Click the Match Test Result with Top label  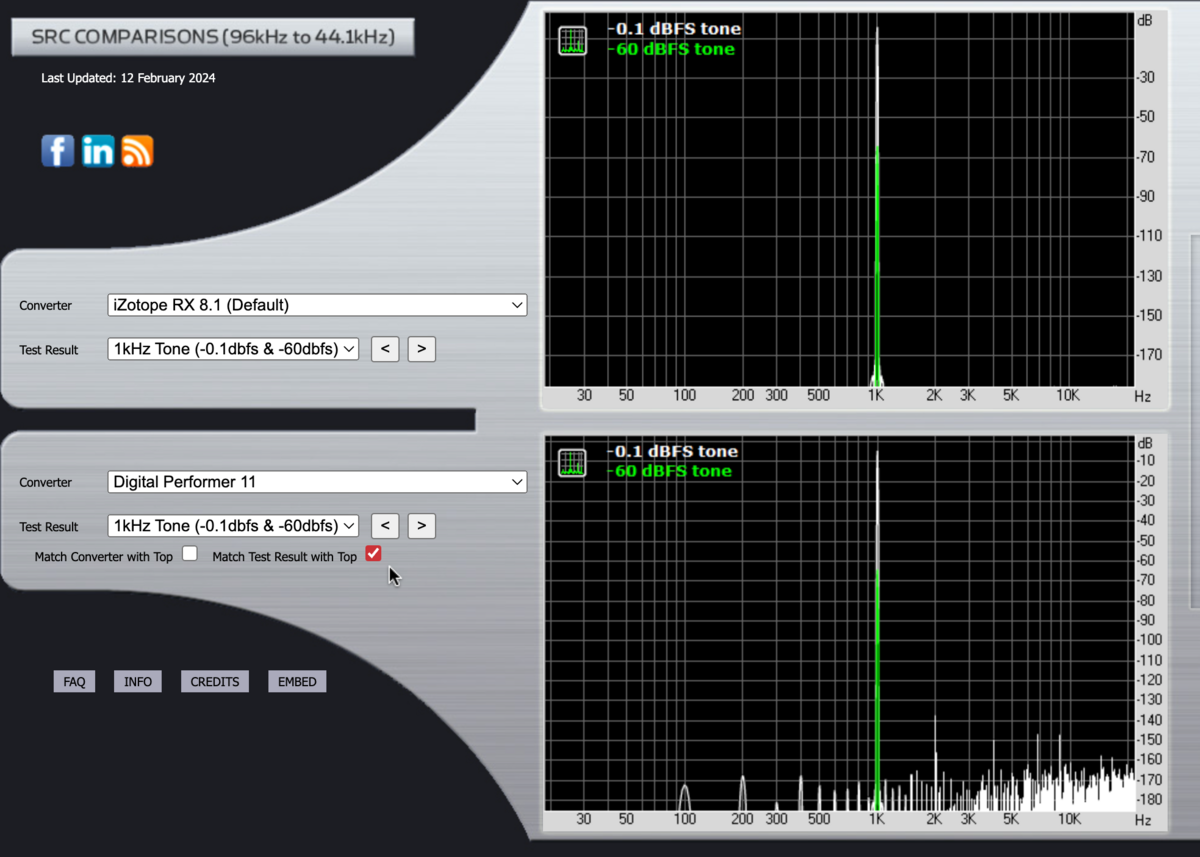pyautogui.click(x=285, y=557)
